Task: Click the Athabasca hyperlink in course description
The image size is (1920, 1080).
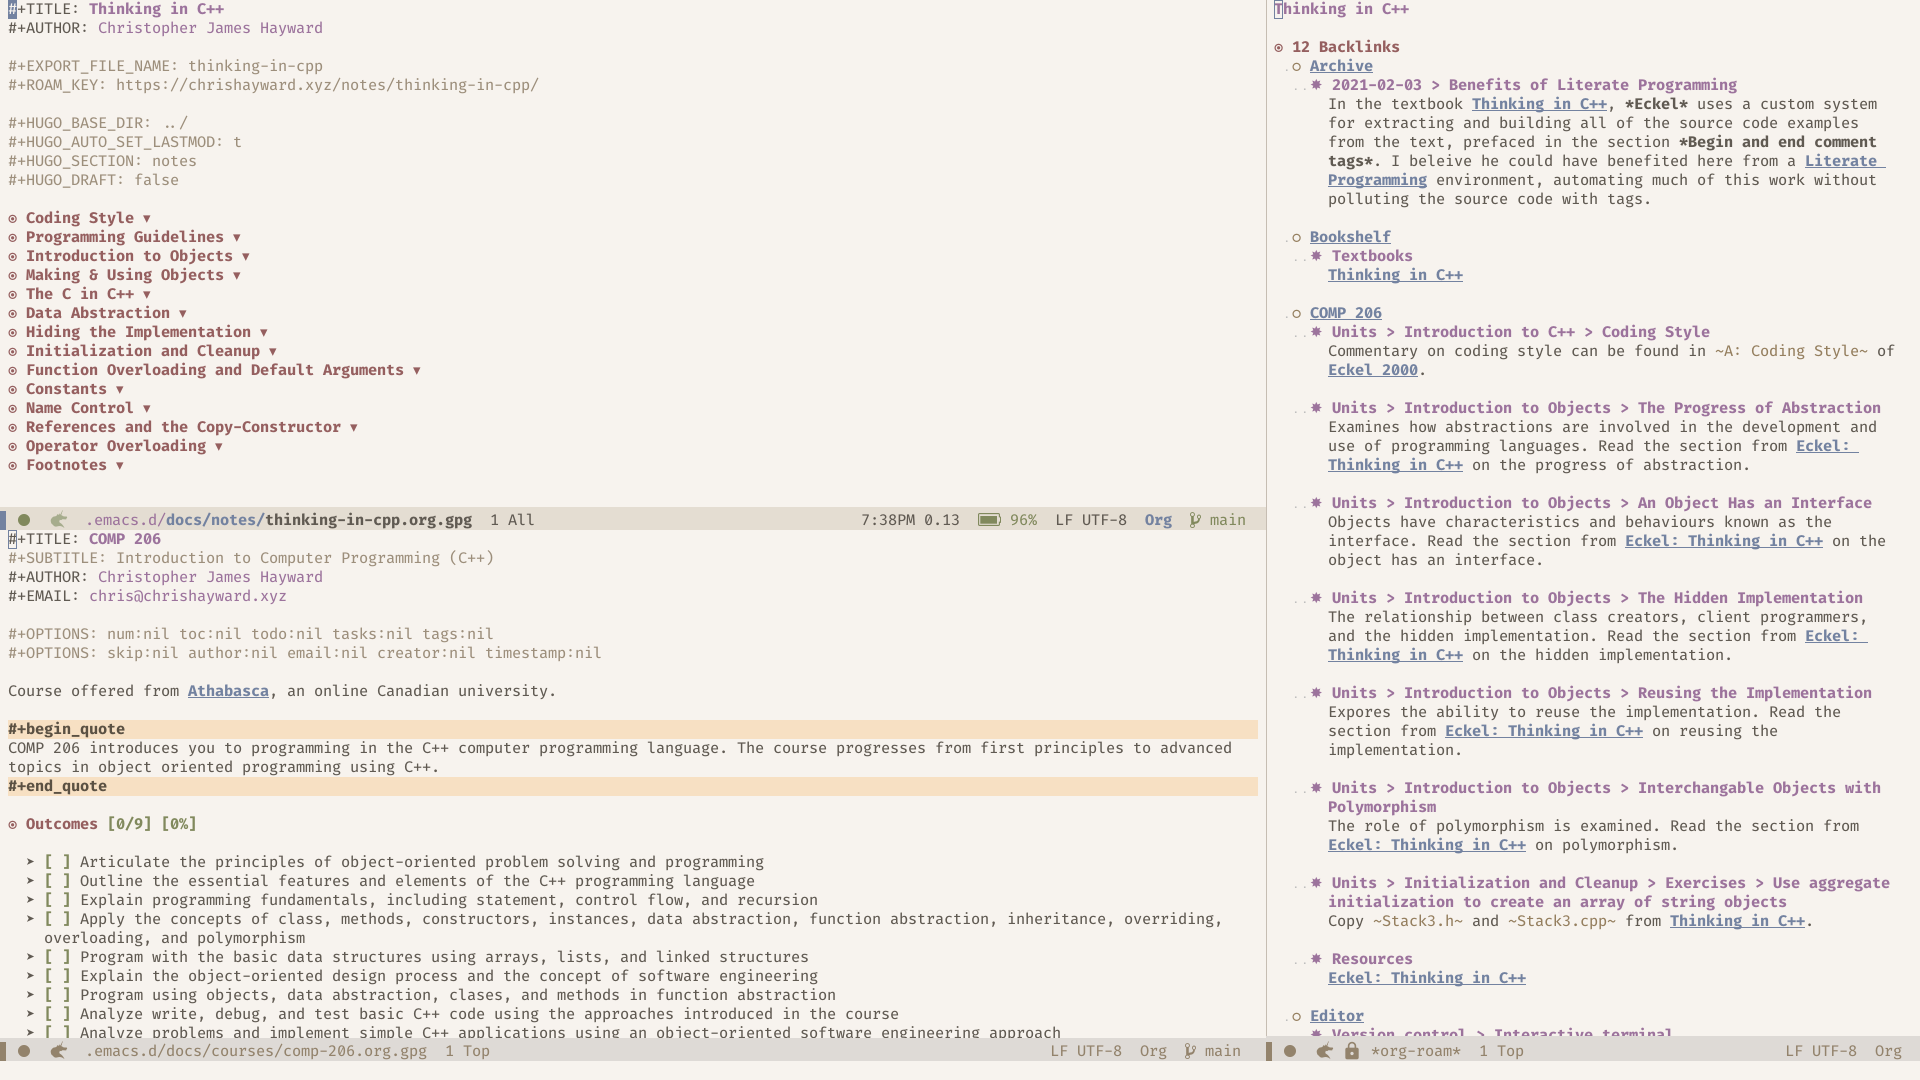Action: (228, 691)
